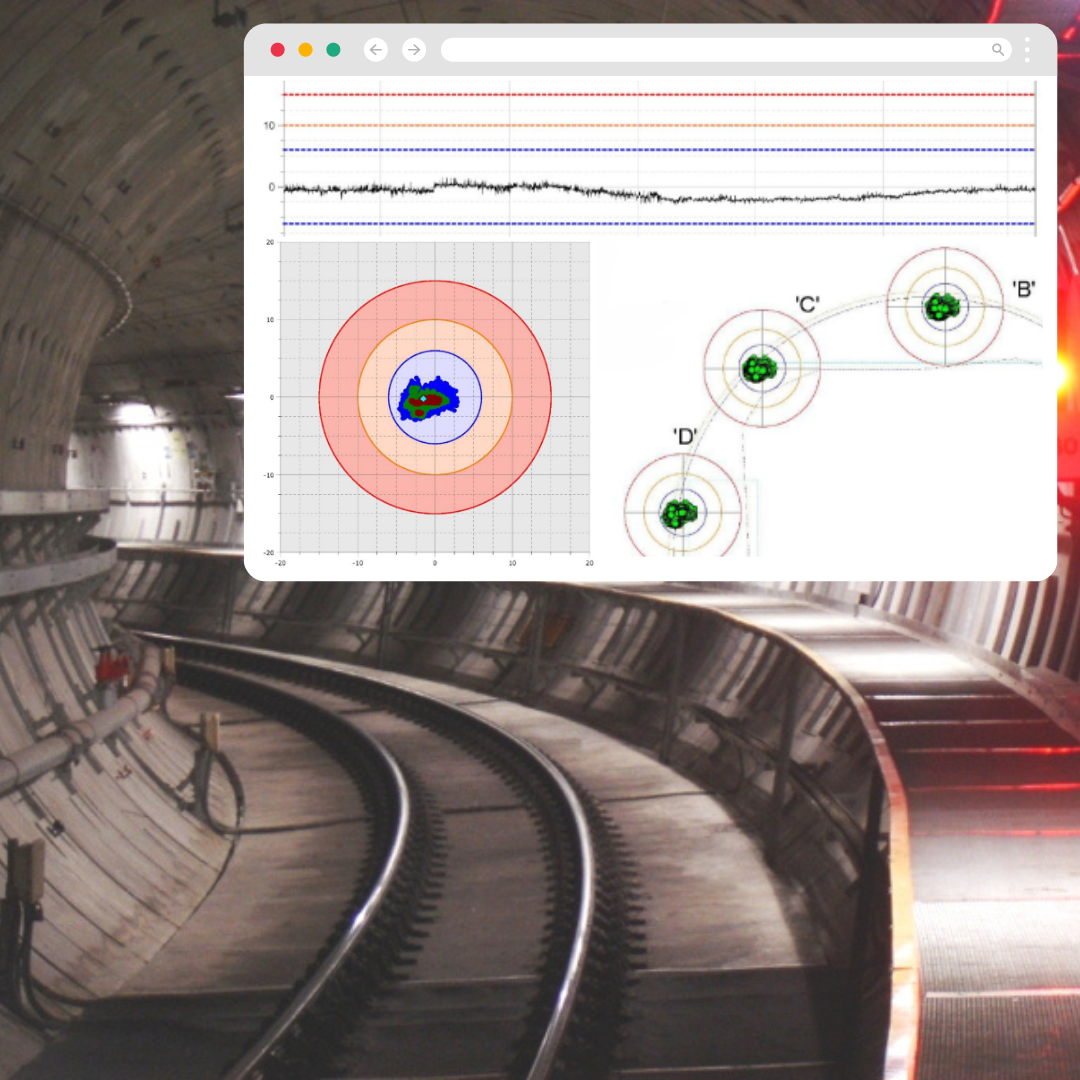
Task: Select the green cluster in target 'B'
Action: point(941,306)
